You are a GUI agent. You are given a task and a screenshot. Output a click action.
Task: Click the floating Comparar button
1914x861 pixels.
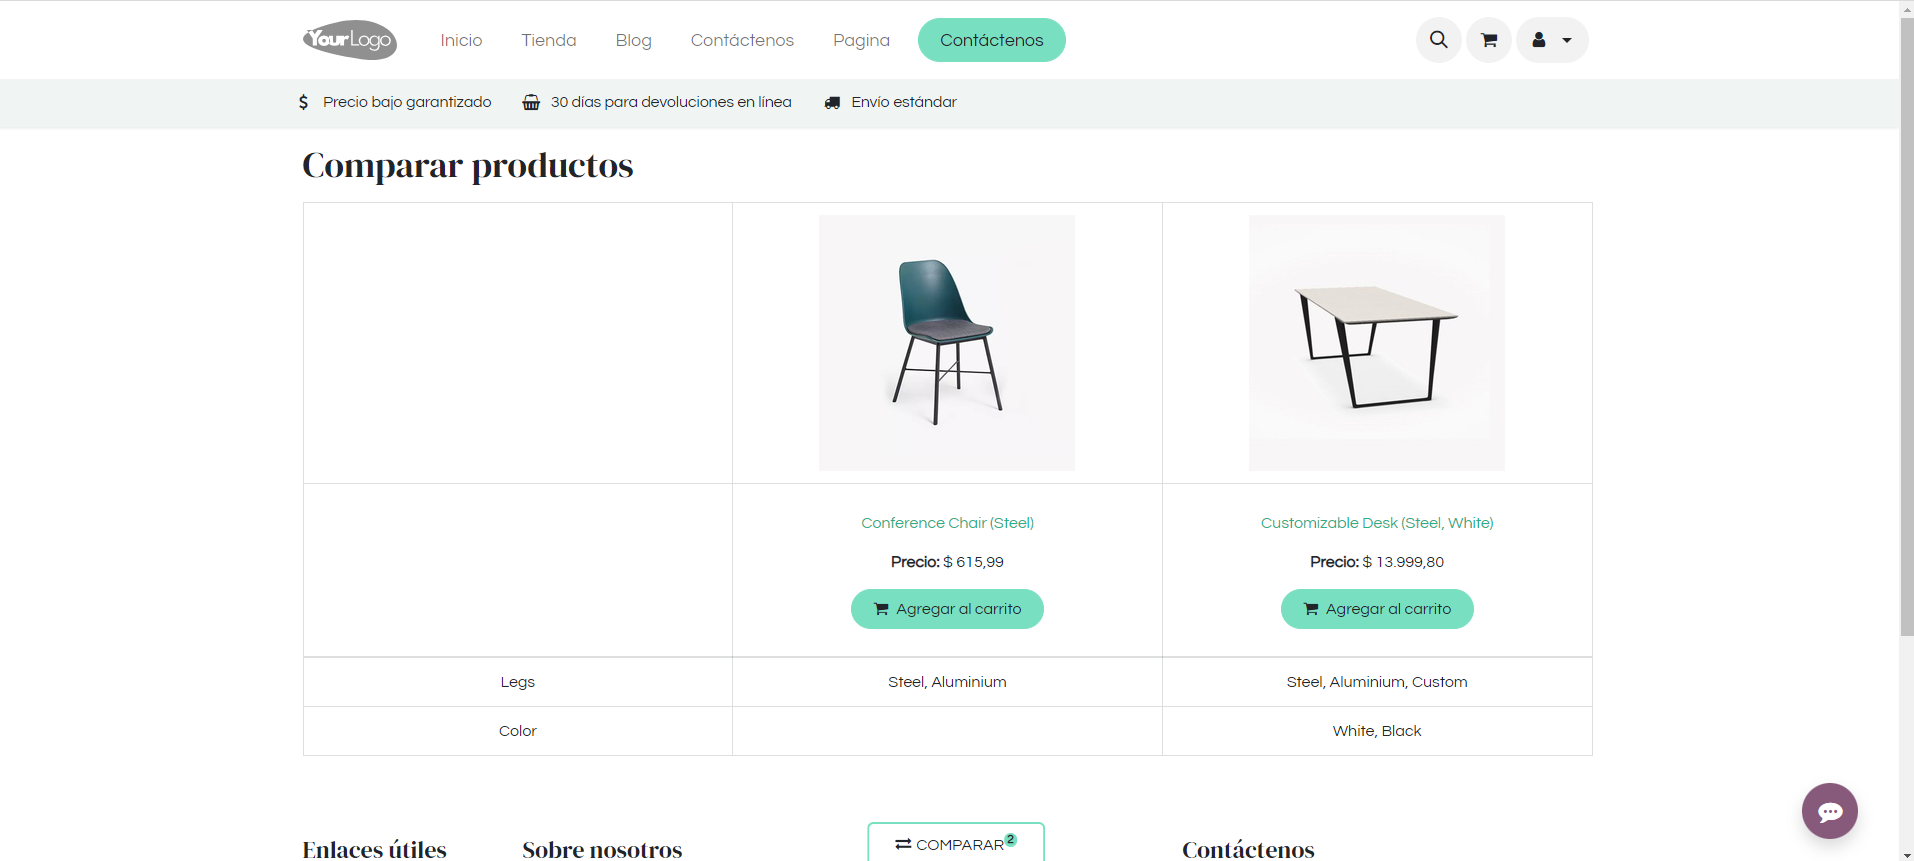(955, 844)
